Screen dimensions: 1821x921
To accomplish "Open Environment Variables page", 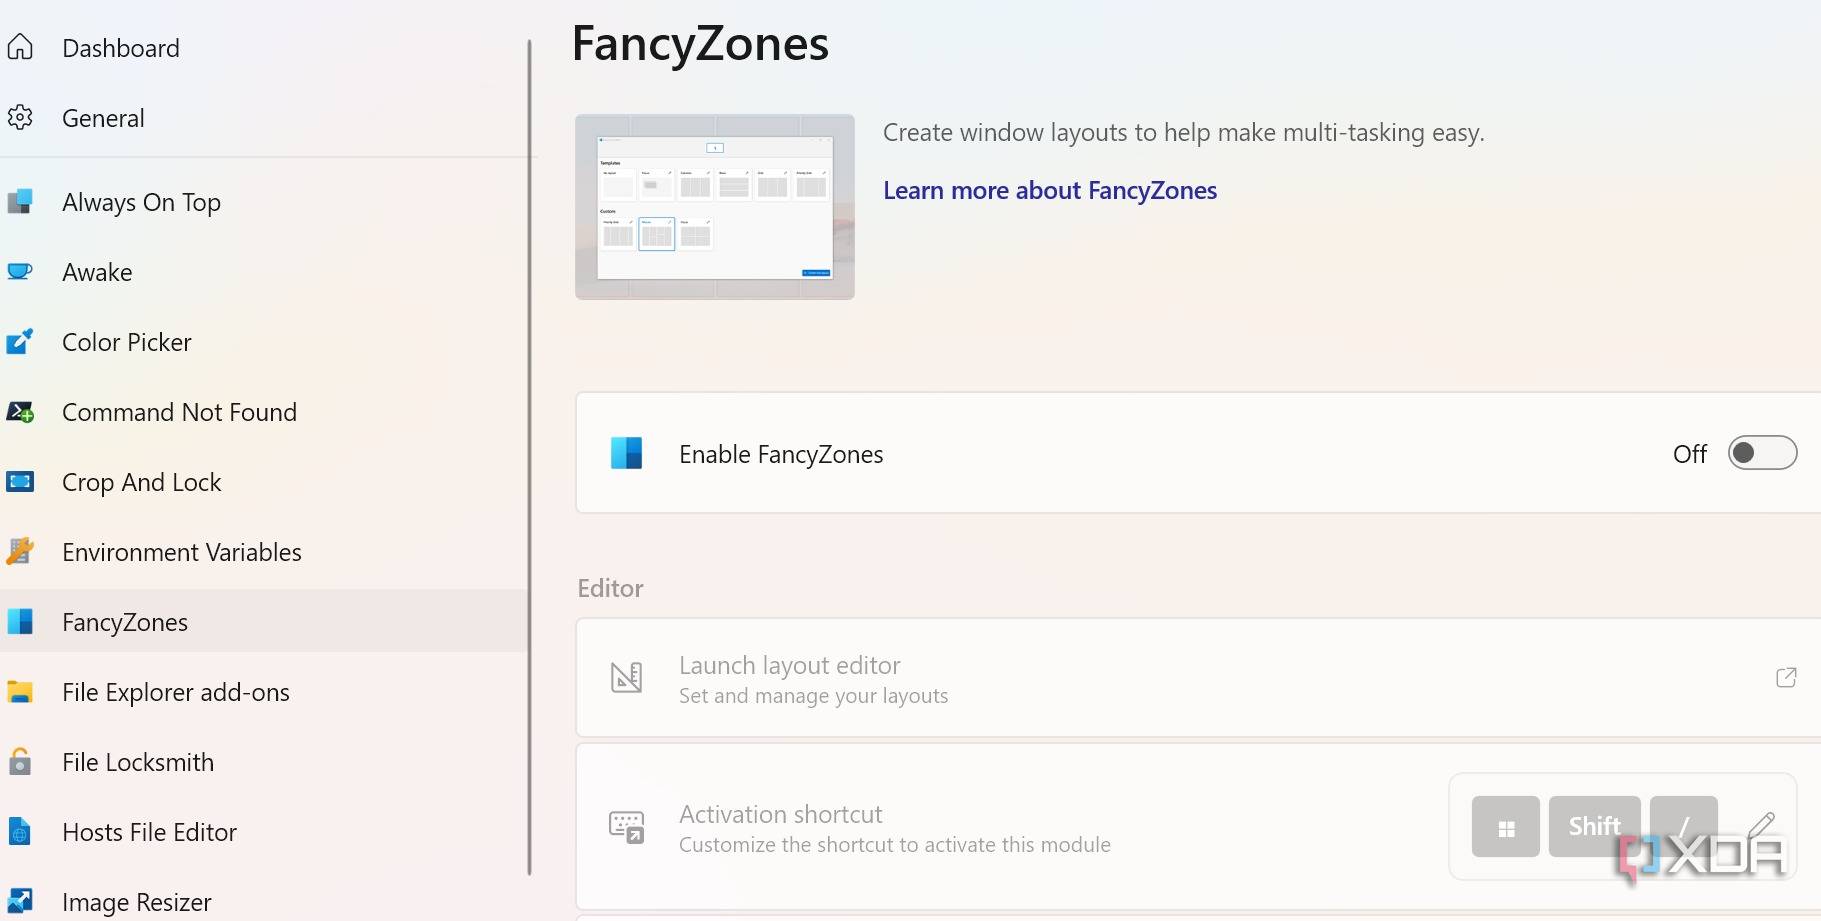I will 265,551.
